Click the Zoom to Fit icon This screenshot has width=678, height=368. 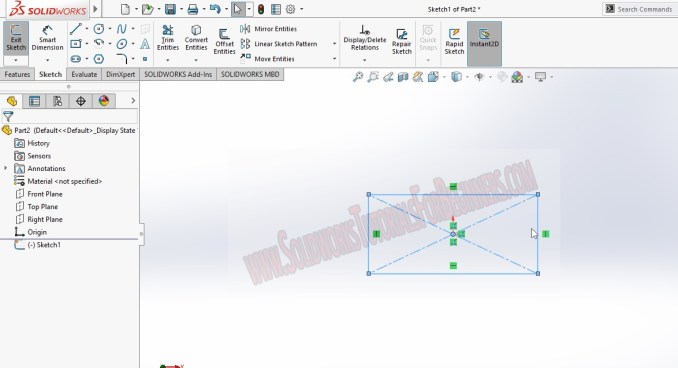tap(358, 77)
